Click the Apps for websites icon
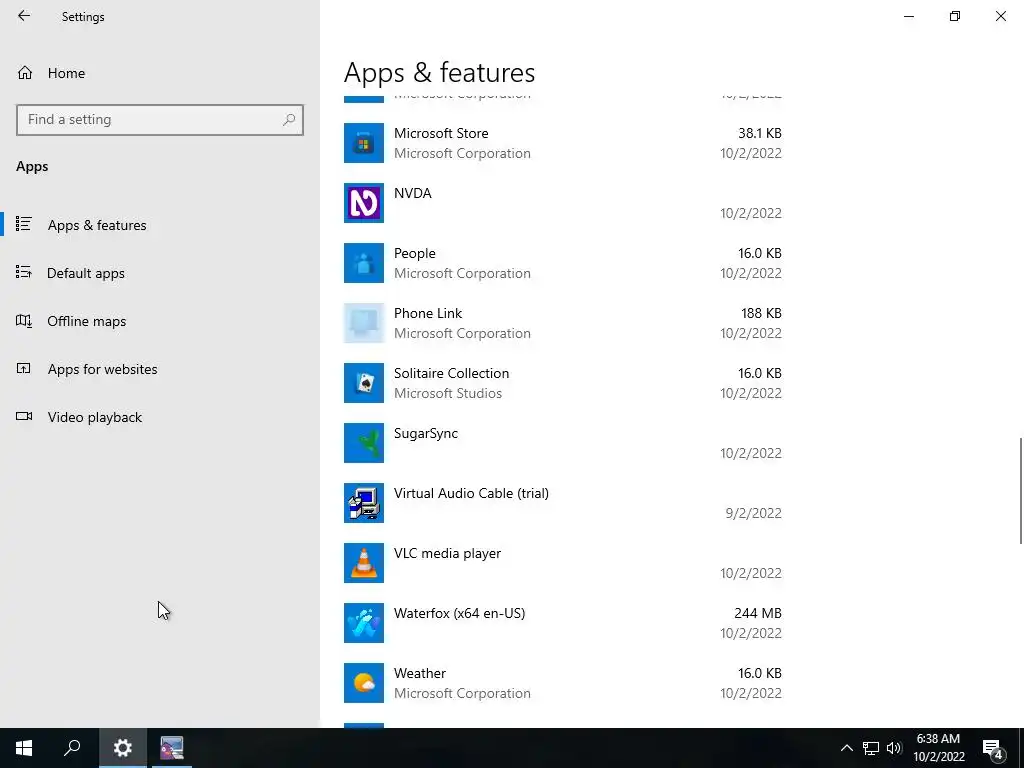 pos(24,368)
